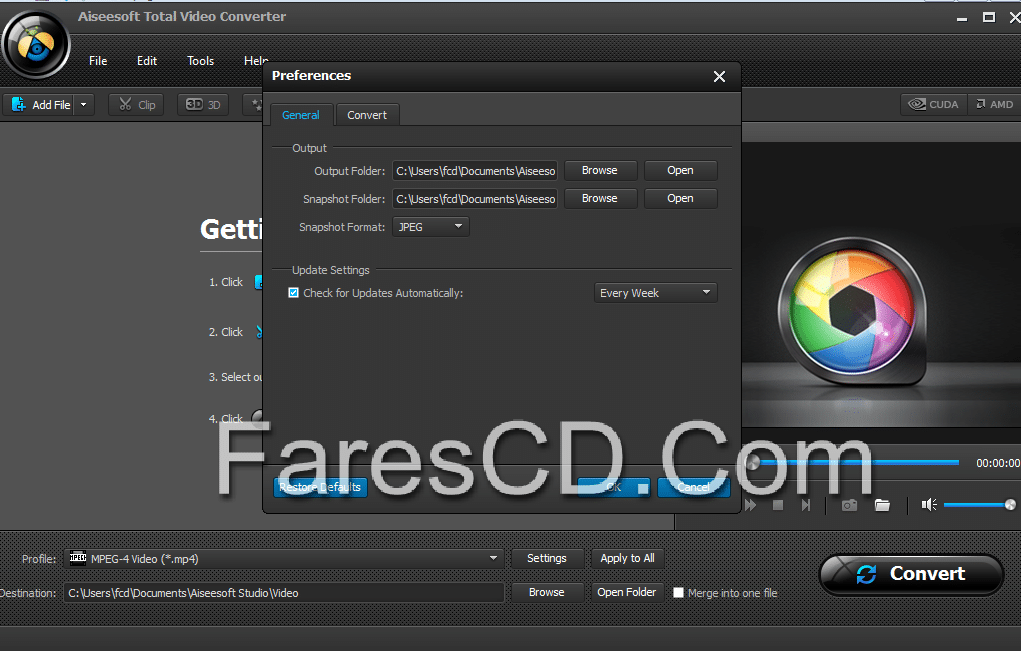Adjust the volume slider
The width and height of the screenshot is (1021, 651).
(979, 505)
